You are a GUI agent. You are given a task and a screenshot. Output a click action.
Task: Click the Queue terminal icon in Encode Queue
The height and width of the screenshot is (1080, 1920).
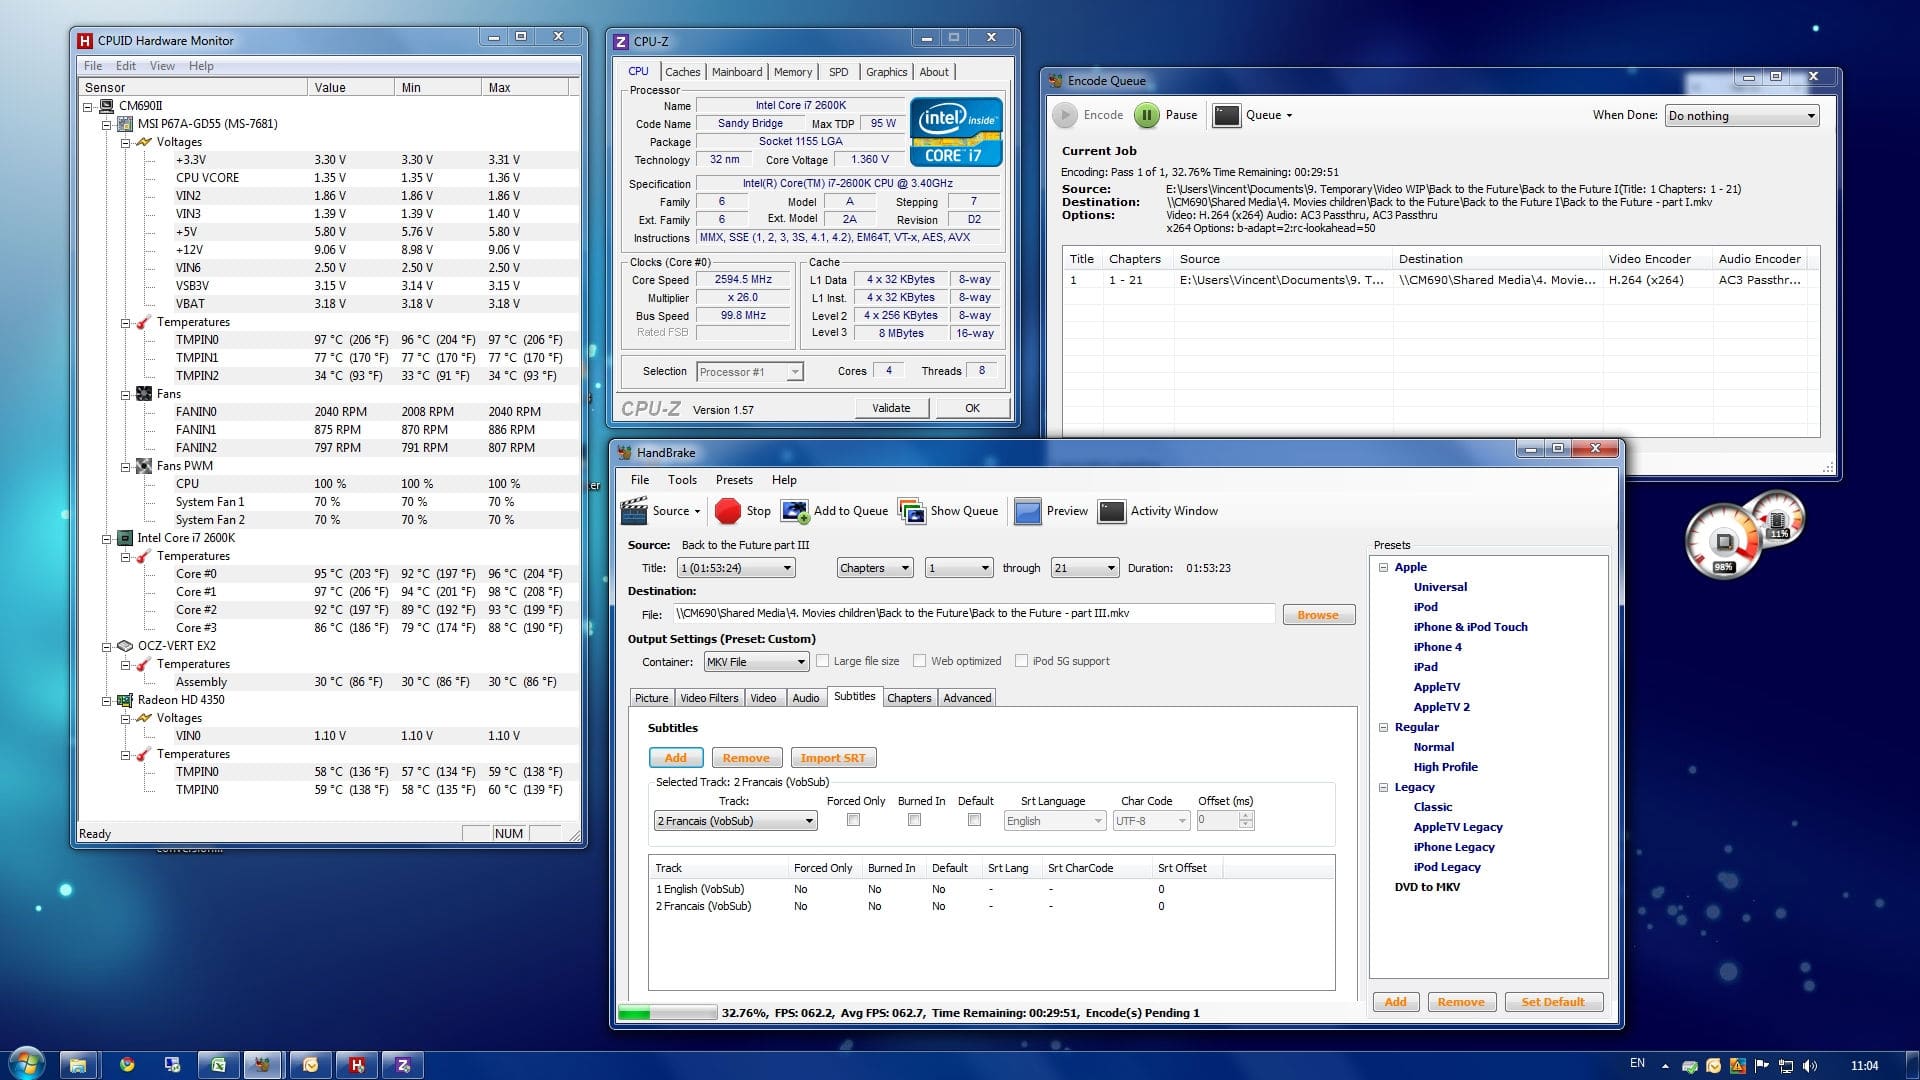tap(1226, 115)
